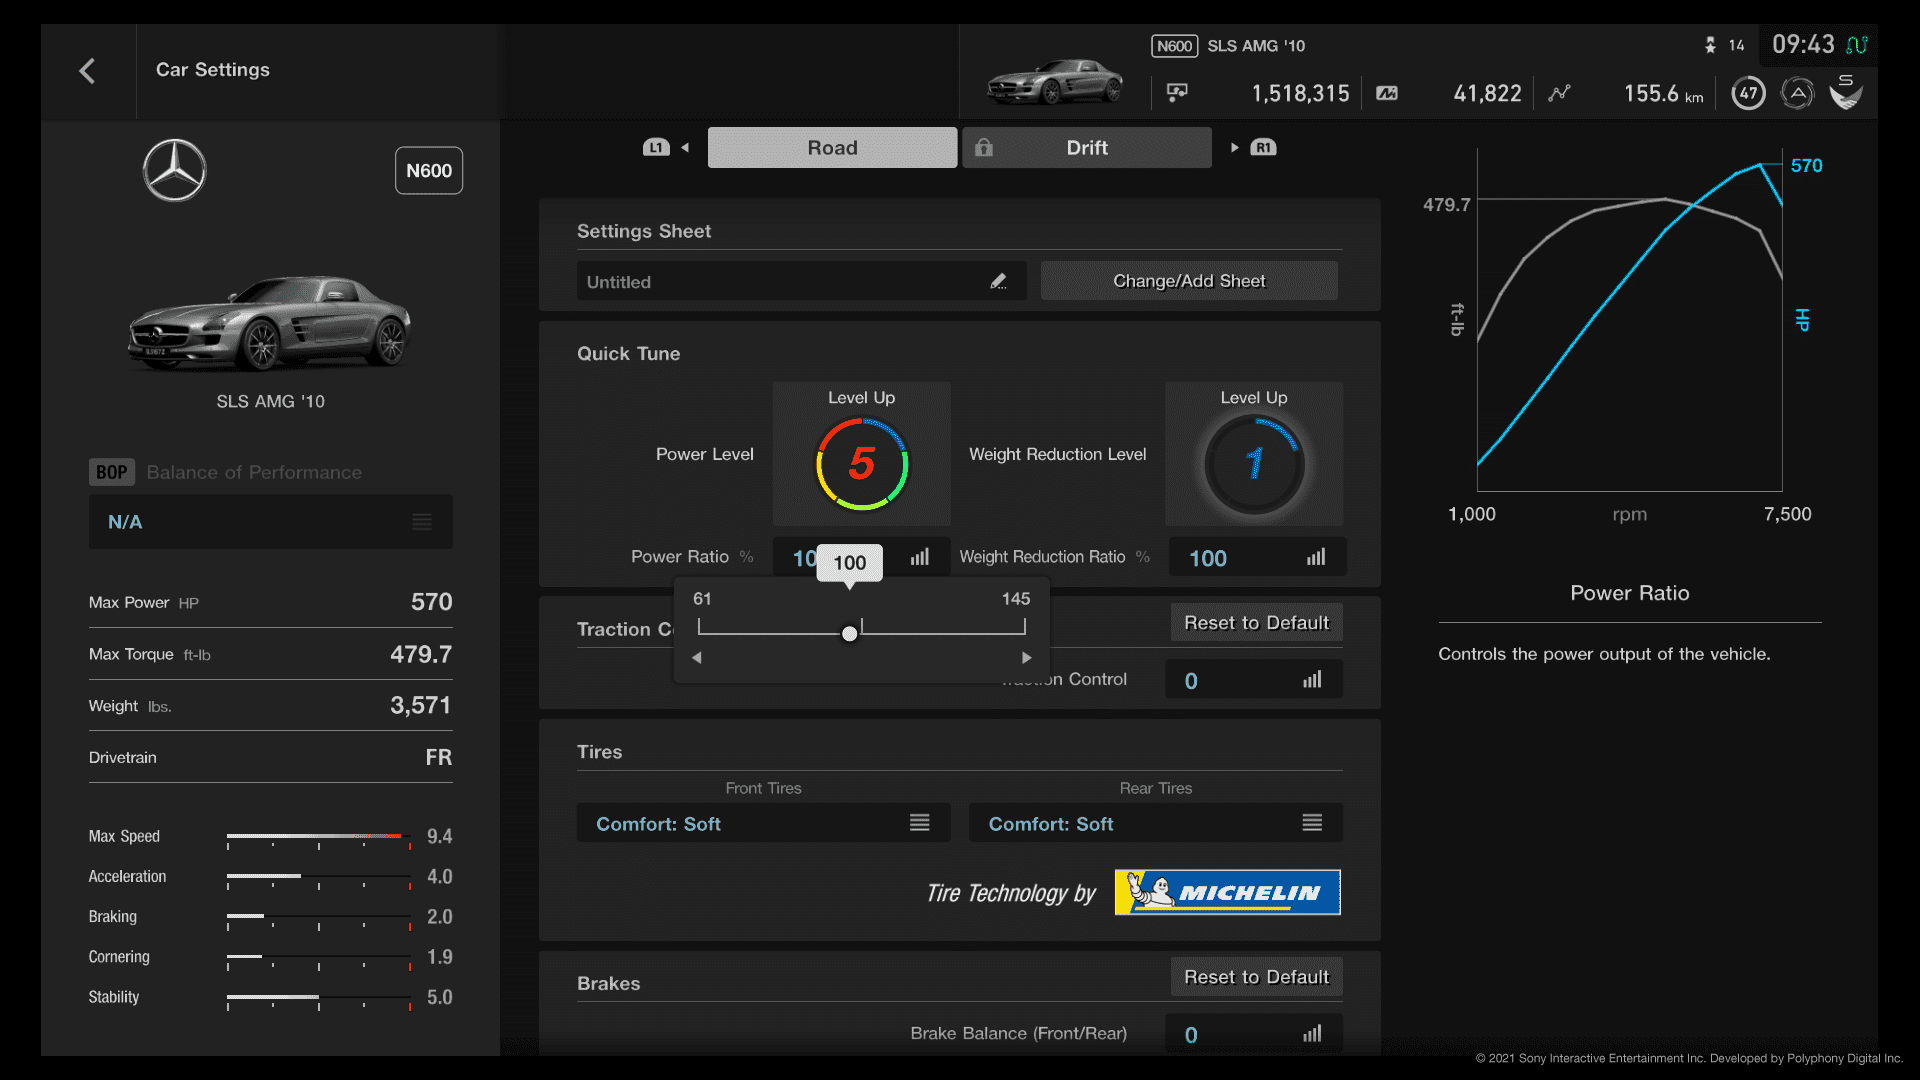Click the N600 category badge in left panel

(x=429, y=171)
